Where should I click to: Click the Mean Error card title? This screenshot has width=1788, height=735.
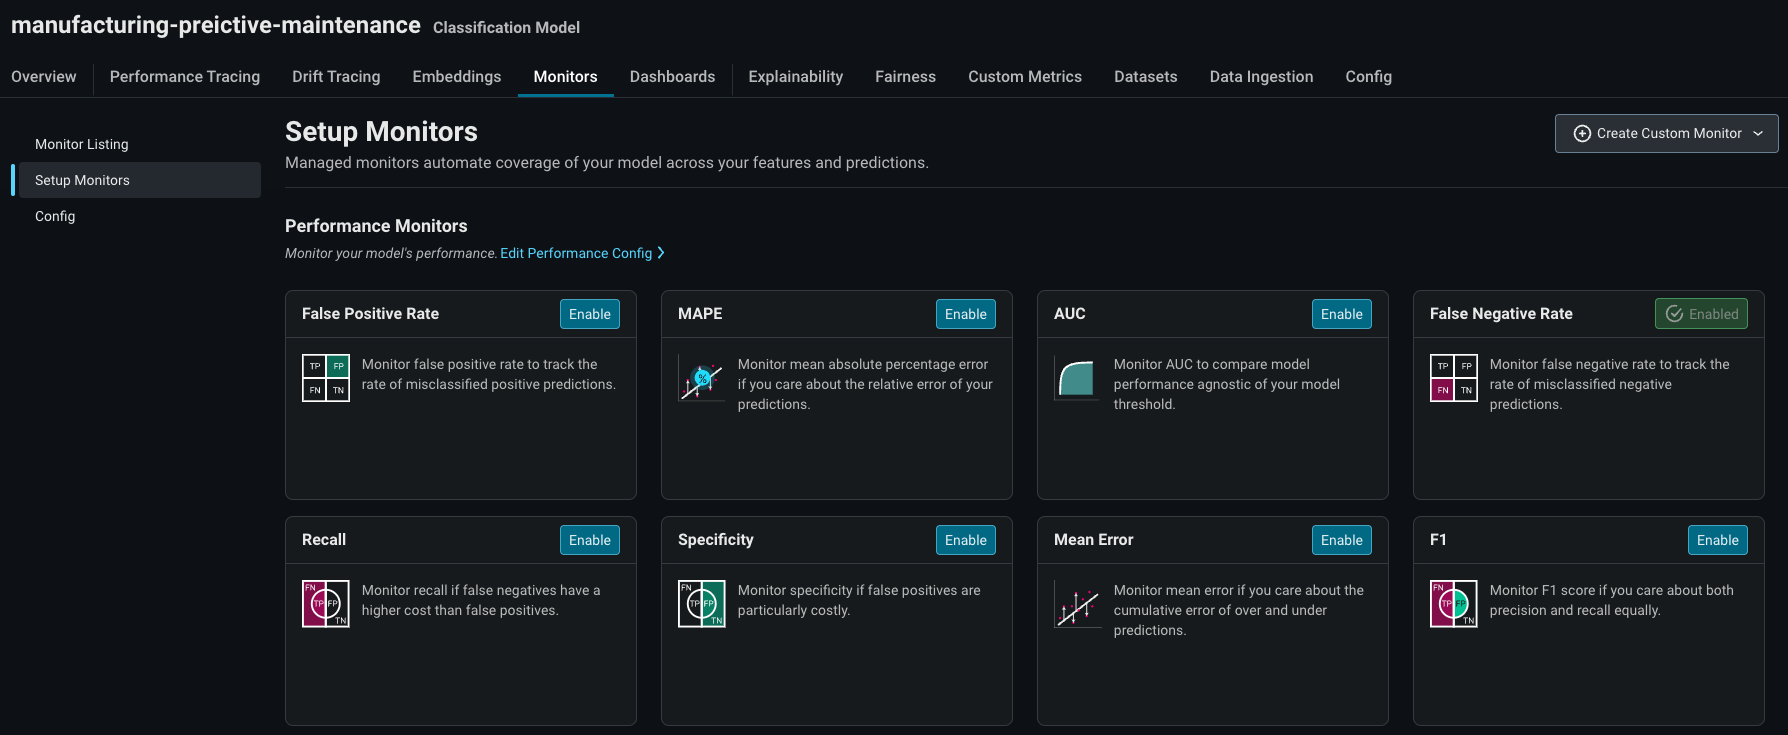click(1094, 540)
